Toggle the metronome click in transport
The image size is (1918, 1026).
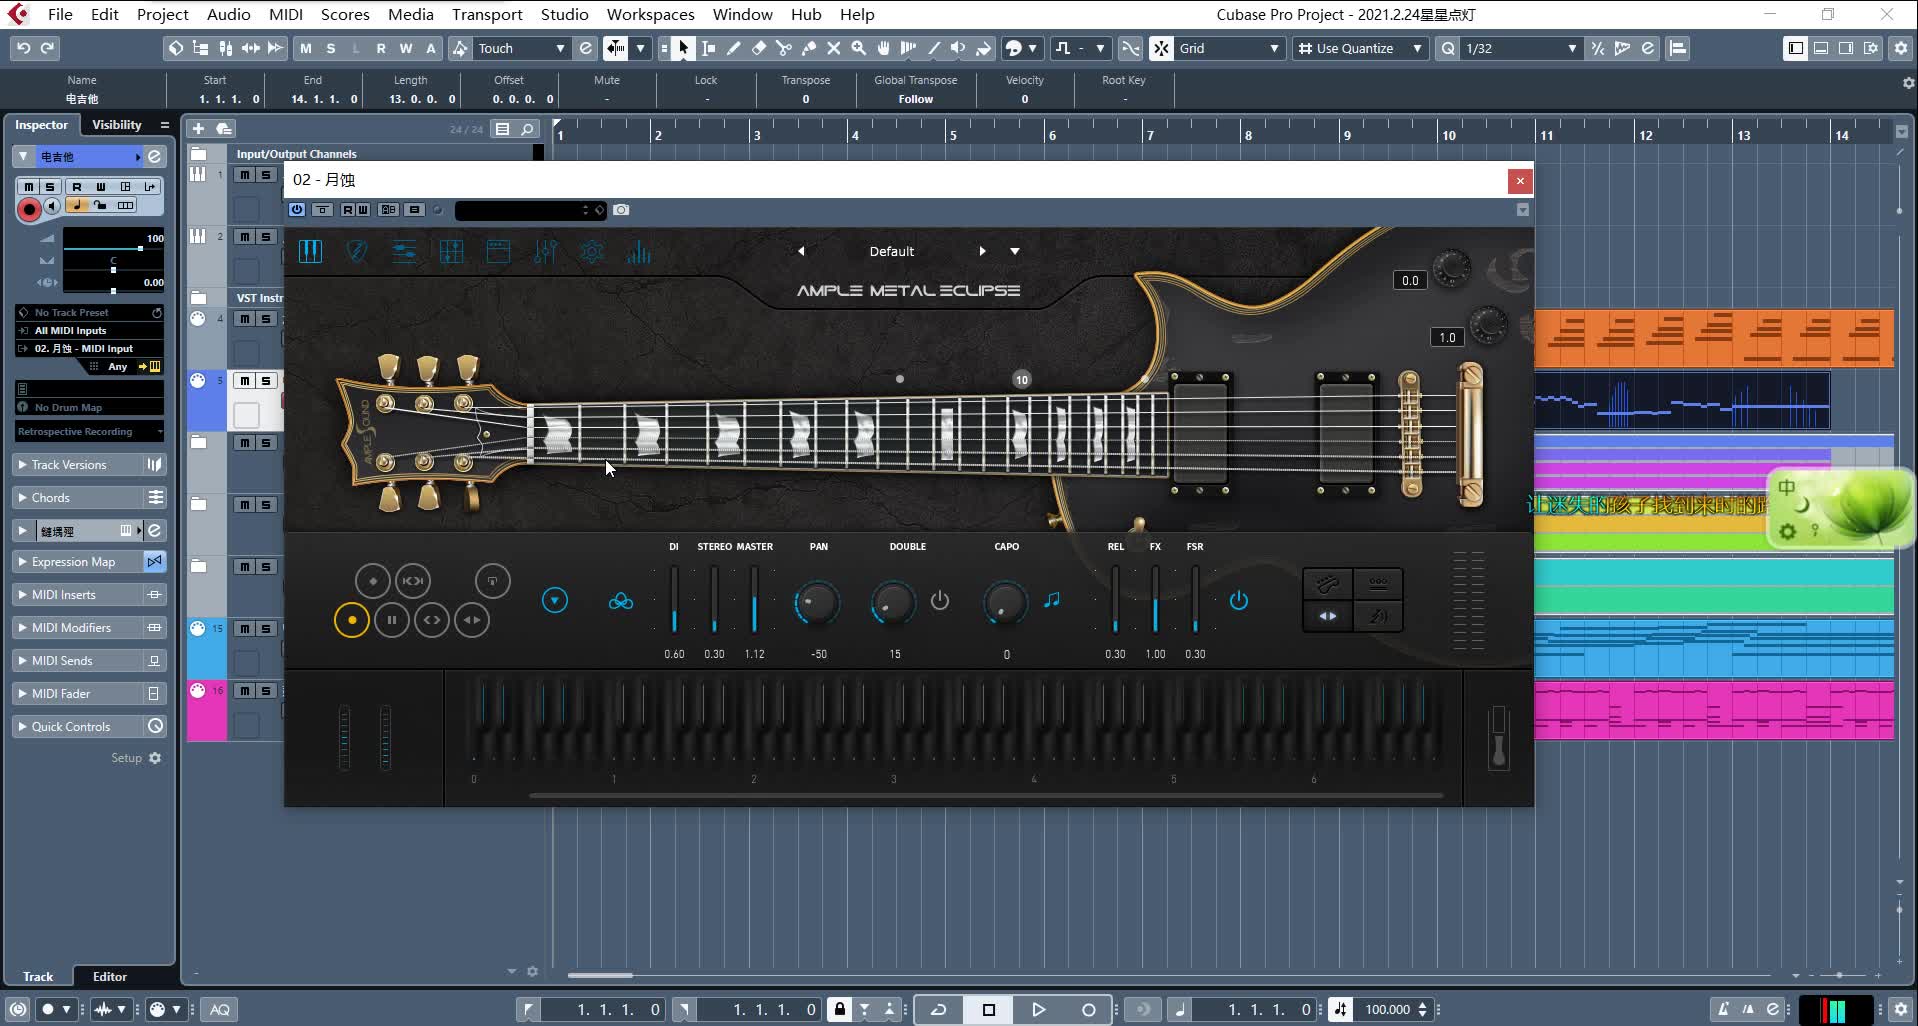tap(1723, 1009)
